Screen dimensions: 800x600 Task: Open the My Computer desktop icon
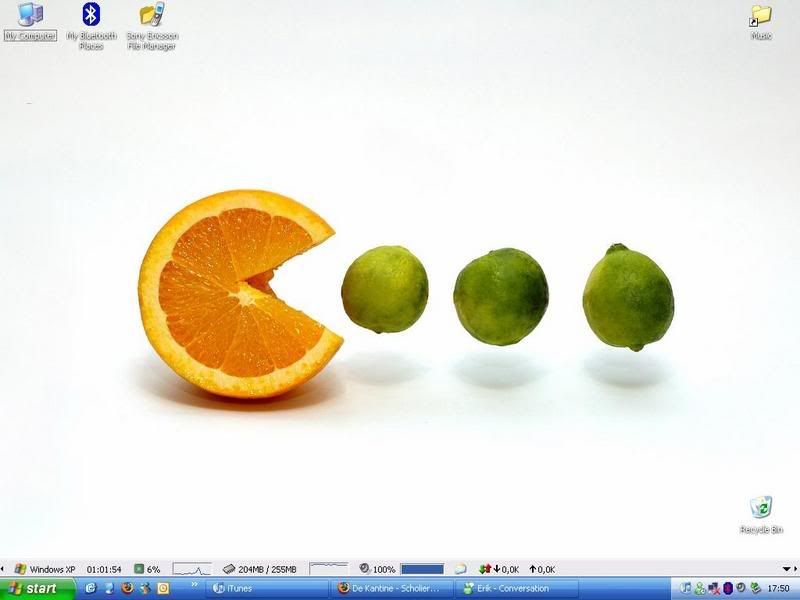[x=30, y=21]
